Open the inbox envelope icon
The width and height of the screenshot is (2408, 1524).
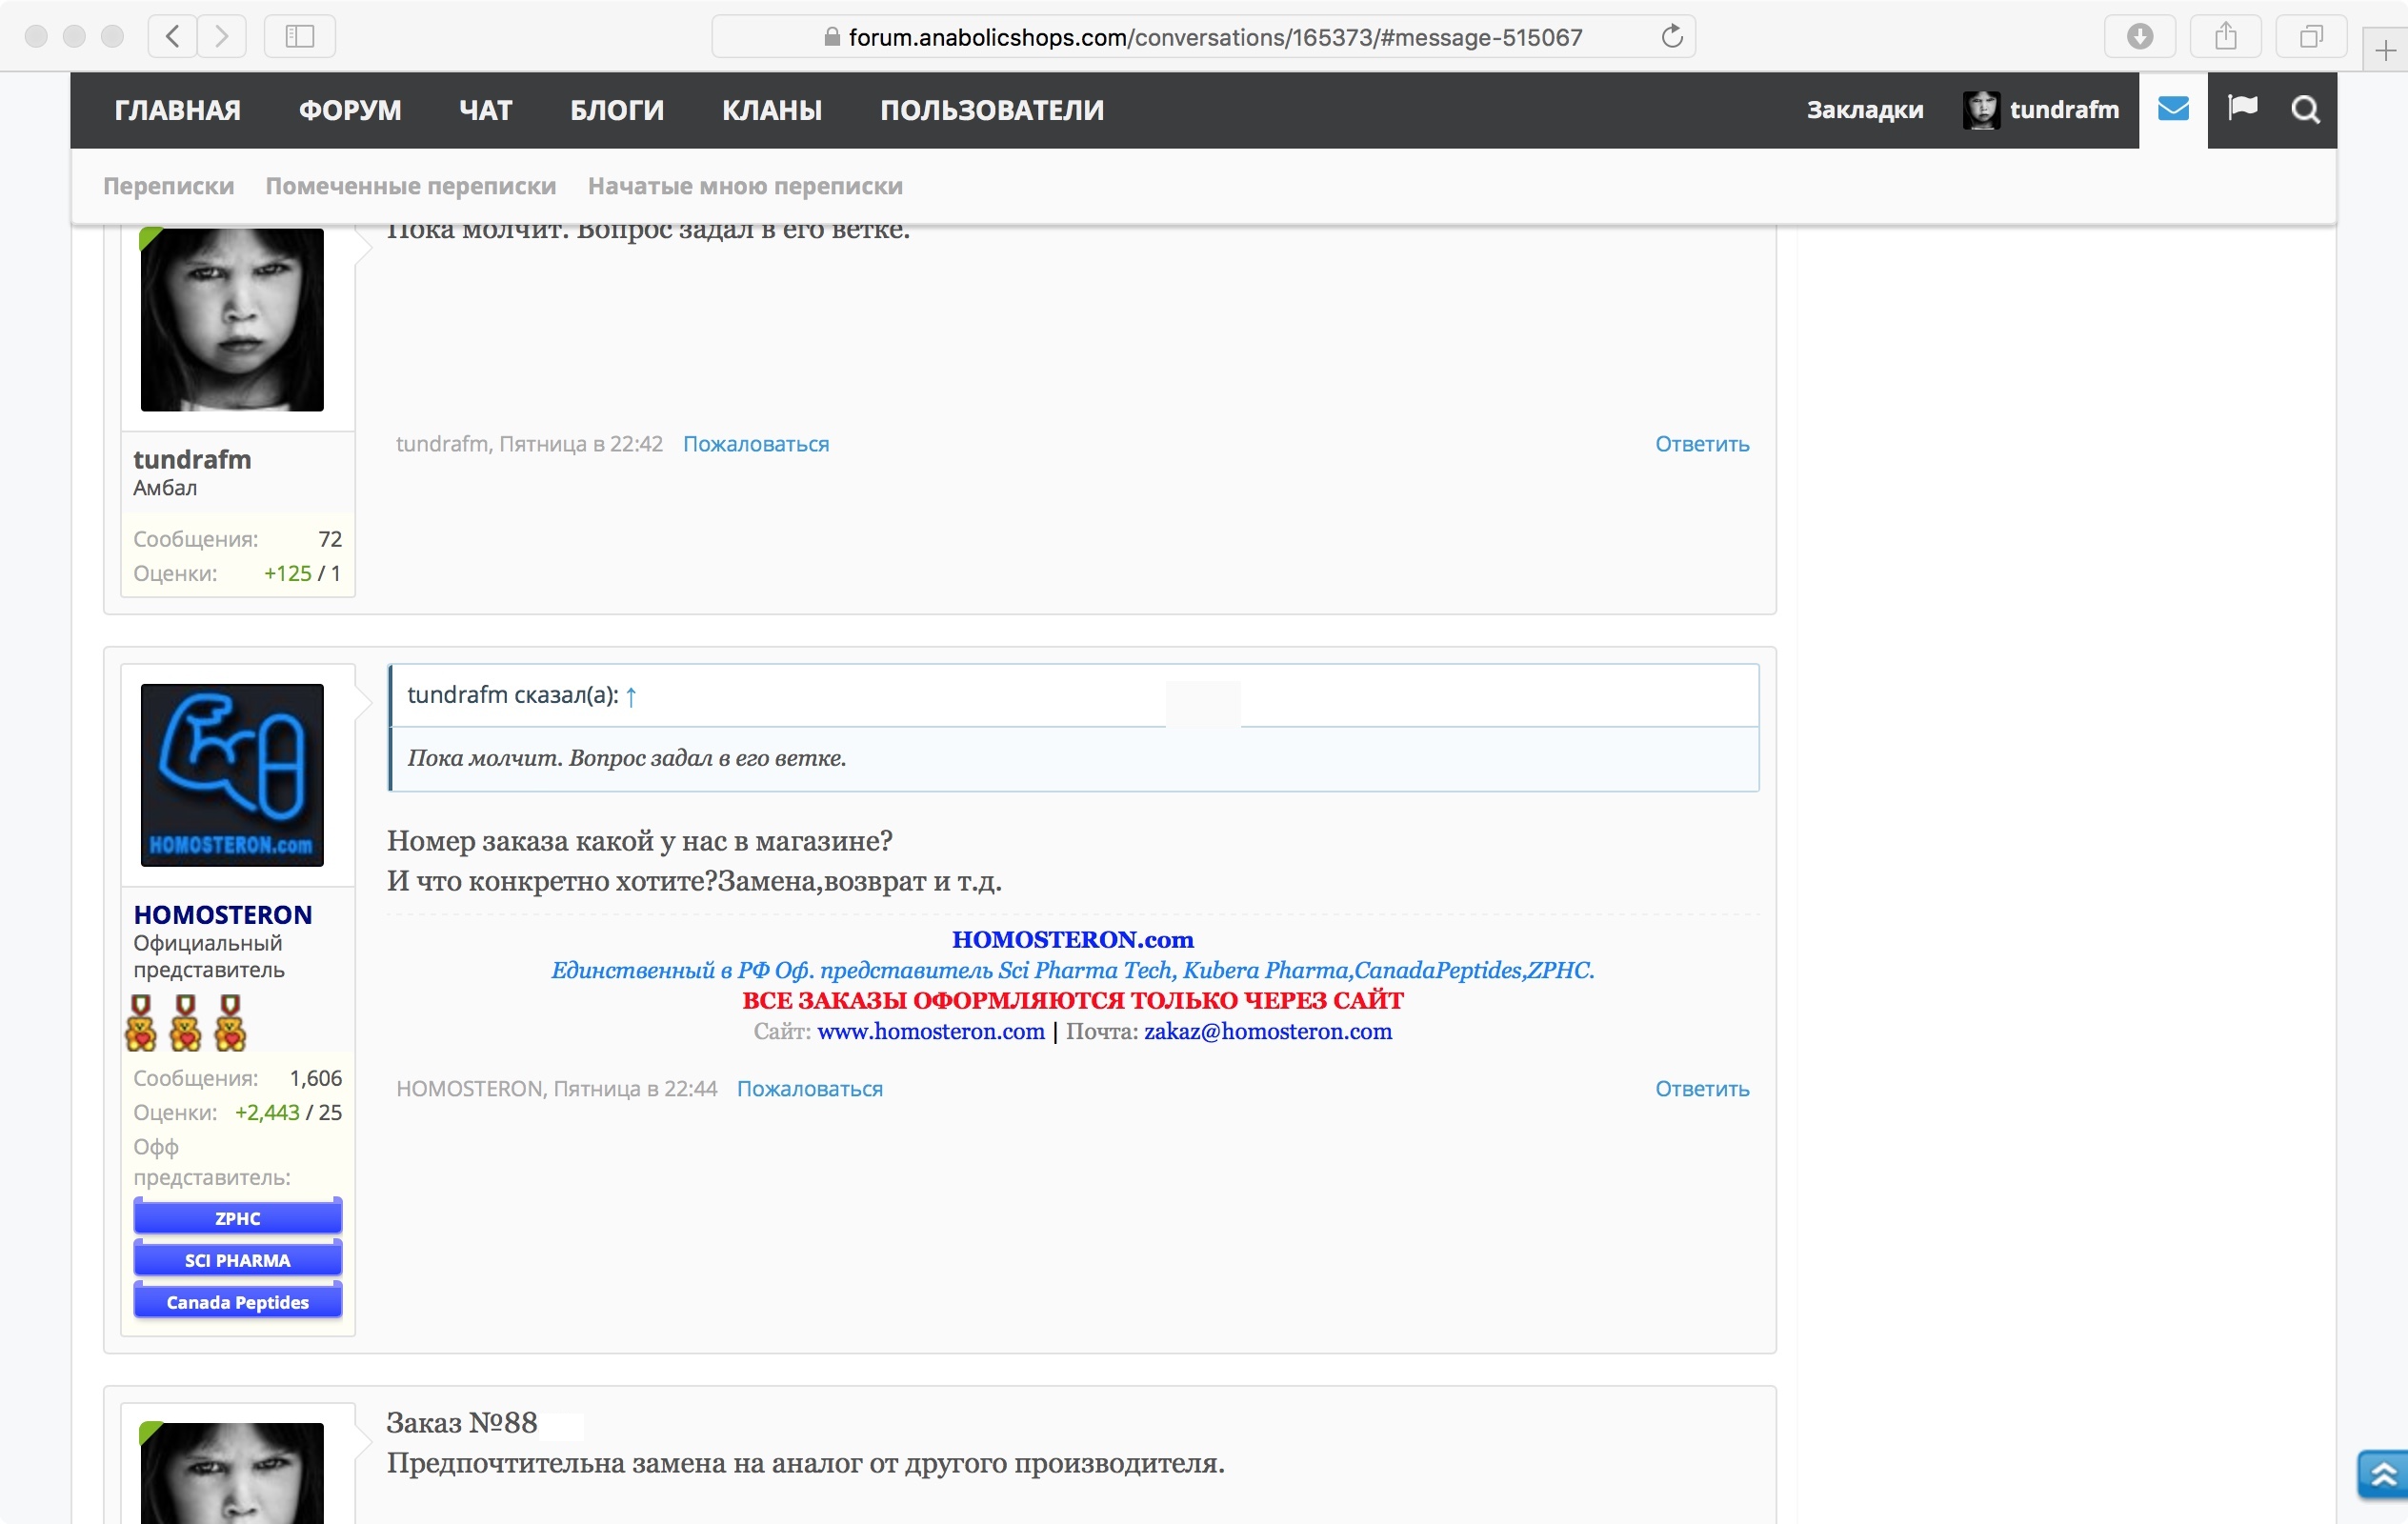click(2172, 109)
